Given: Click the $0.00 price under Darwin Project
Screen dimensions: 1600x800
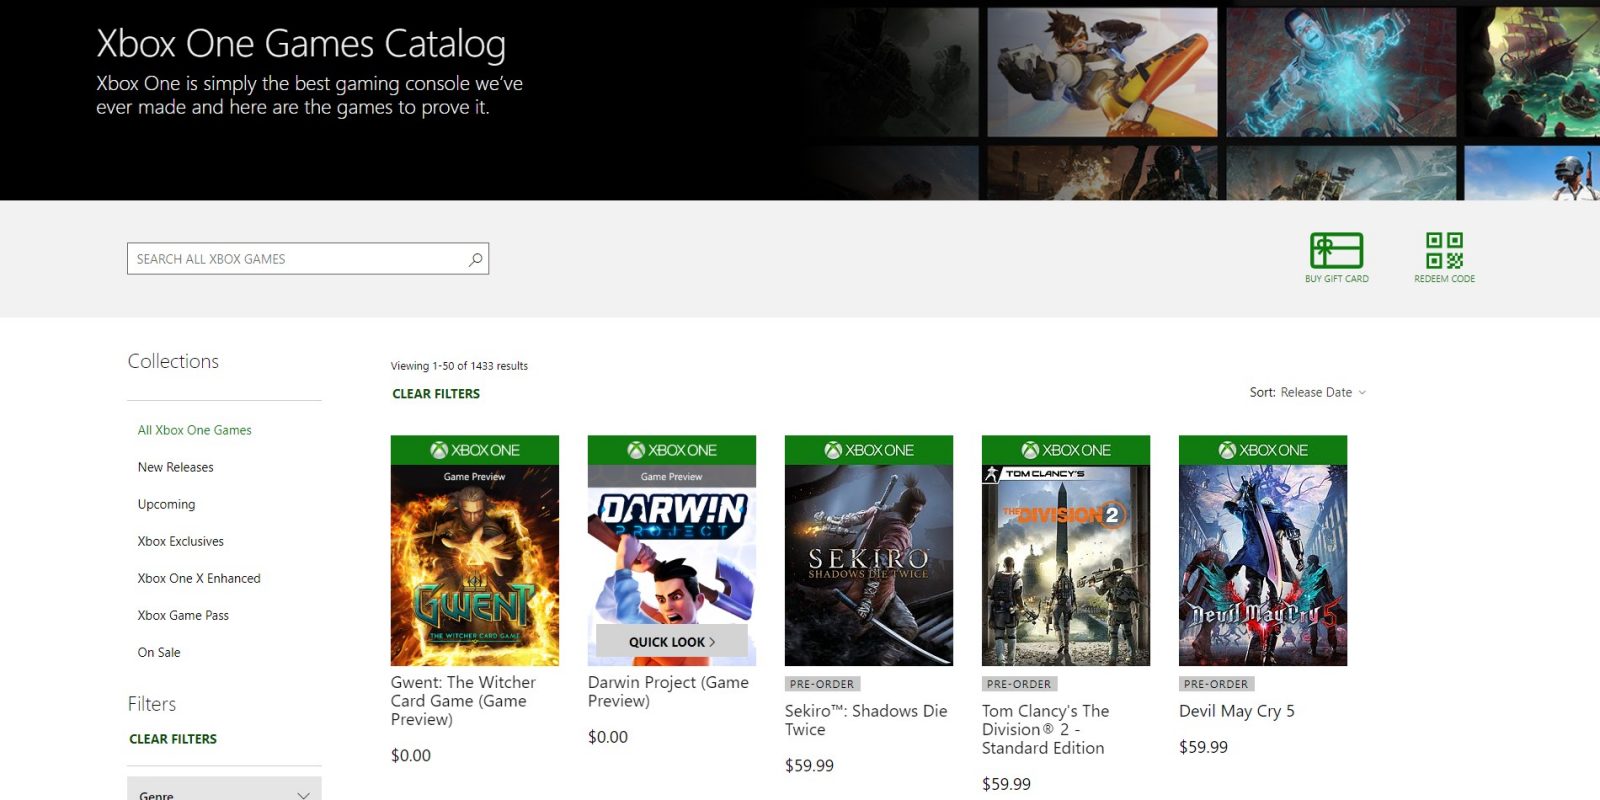Looking at the screenshot, I should tap(608, 737).
